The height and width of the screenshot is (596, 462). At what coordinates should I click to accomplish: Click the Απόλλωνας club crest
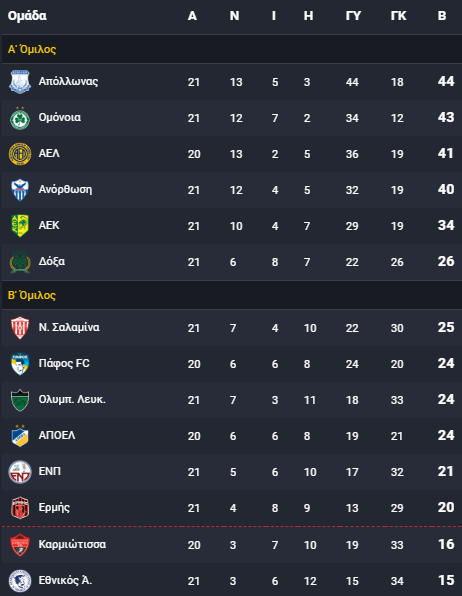[x=20, y=82]
